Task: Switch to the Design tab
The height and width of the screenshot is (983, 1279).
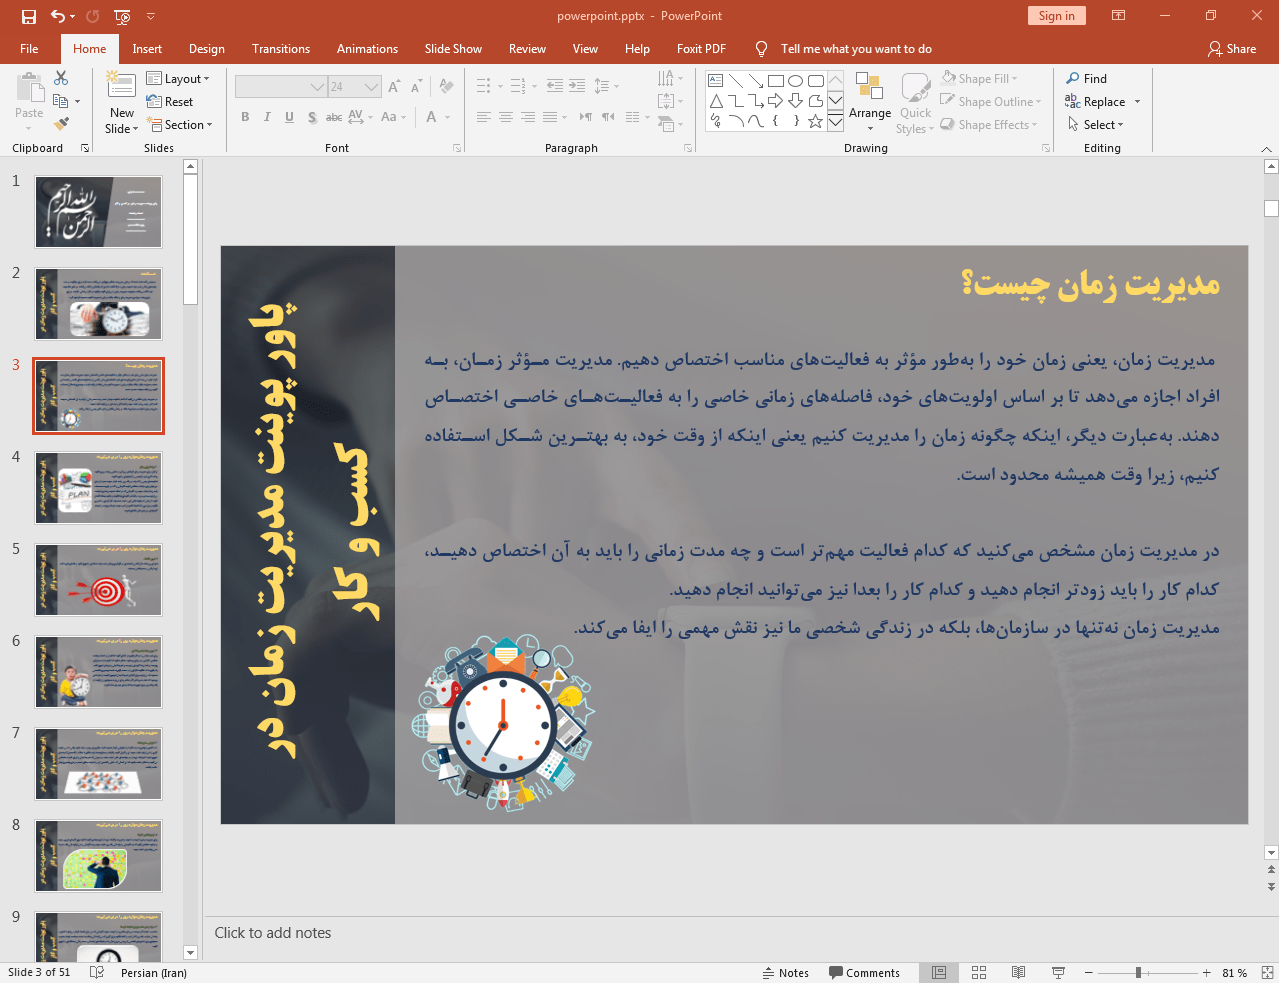Action: click(206, 49)
